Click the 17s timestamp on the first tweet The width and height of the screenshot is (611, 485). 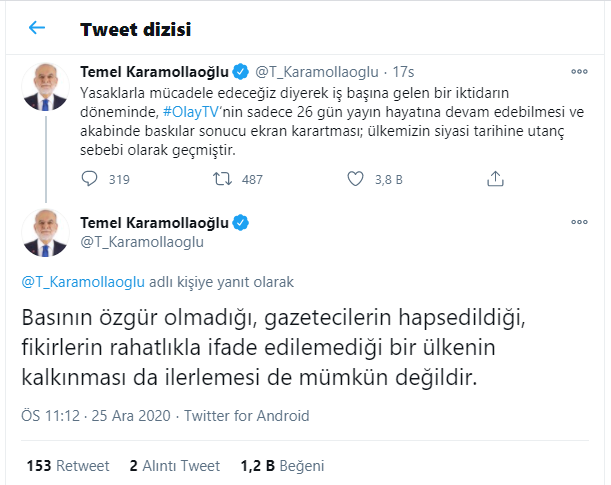click(404, 72)
